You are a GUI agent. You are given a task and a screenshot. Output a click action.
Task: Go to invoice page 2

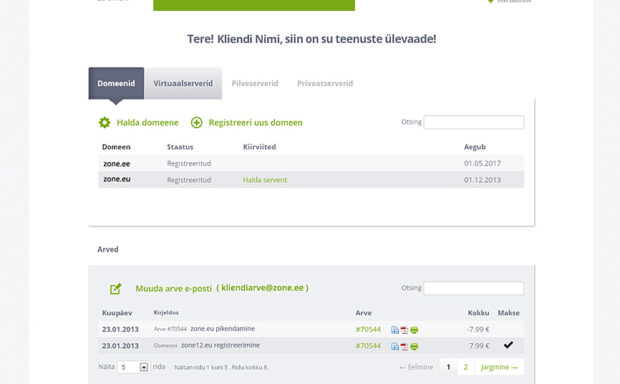pyautogui.click(x=466, y=367)
